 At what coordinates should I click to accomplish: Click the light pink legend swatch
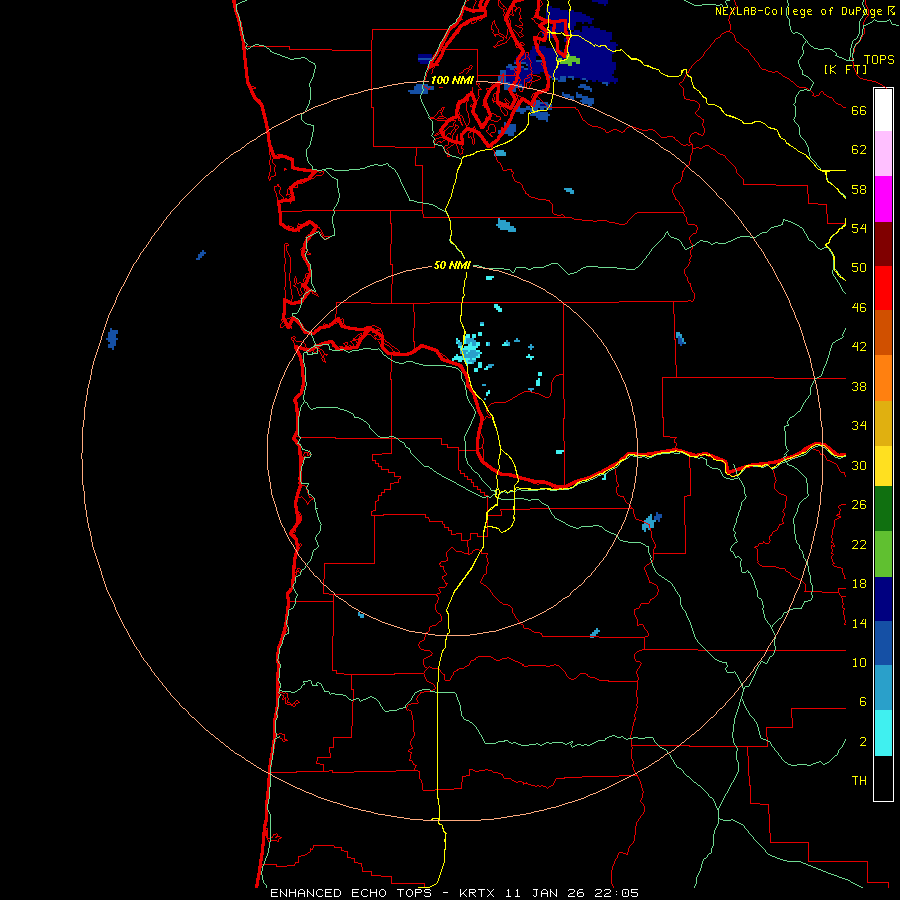(x=883, y=154)
